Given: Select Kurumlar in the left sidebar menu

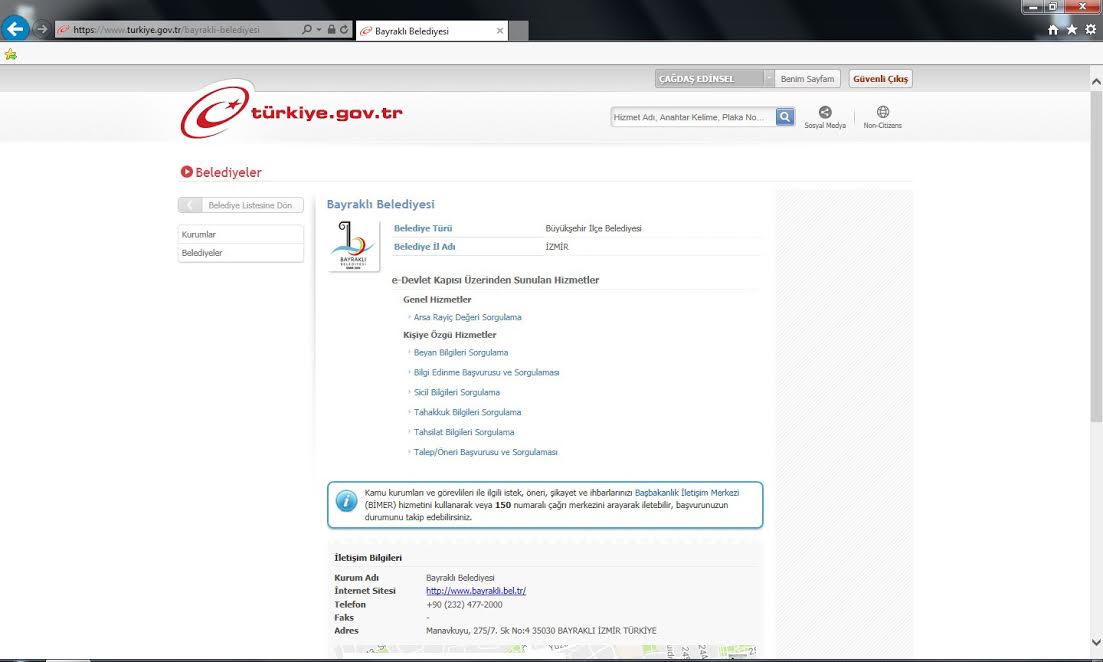Looking at the screenshot, I should pyautogui.click(x=240, y=234).
